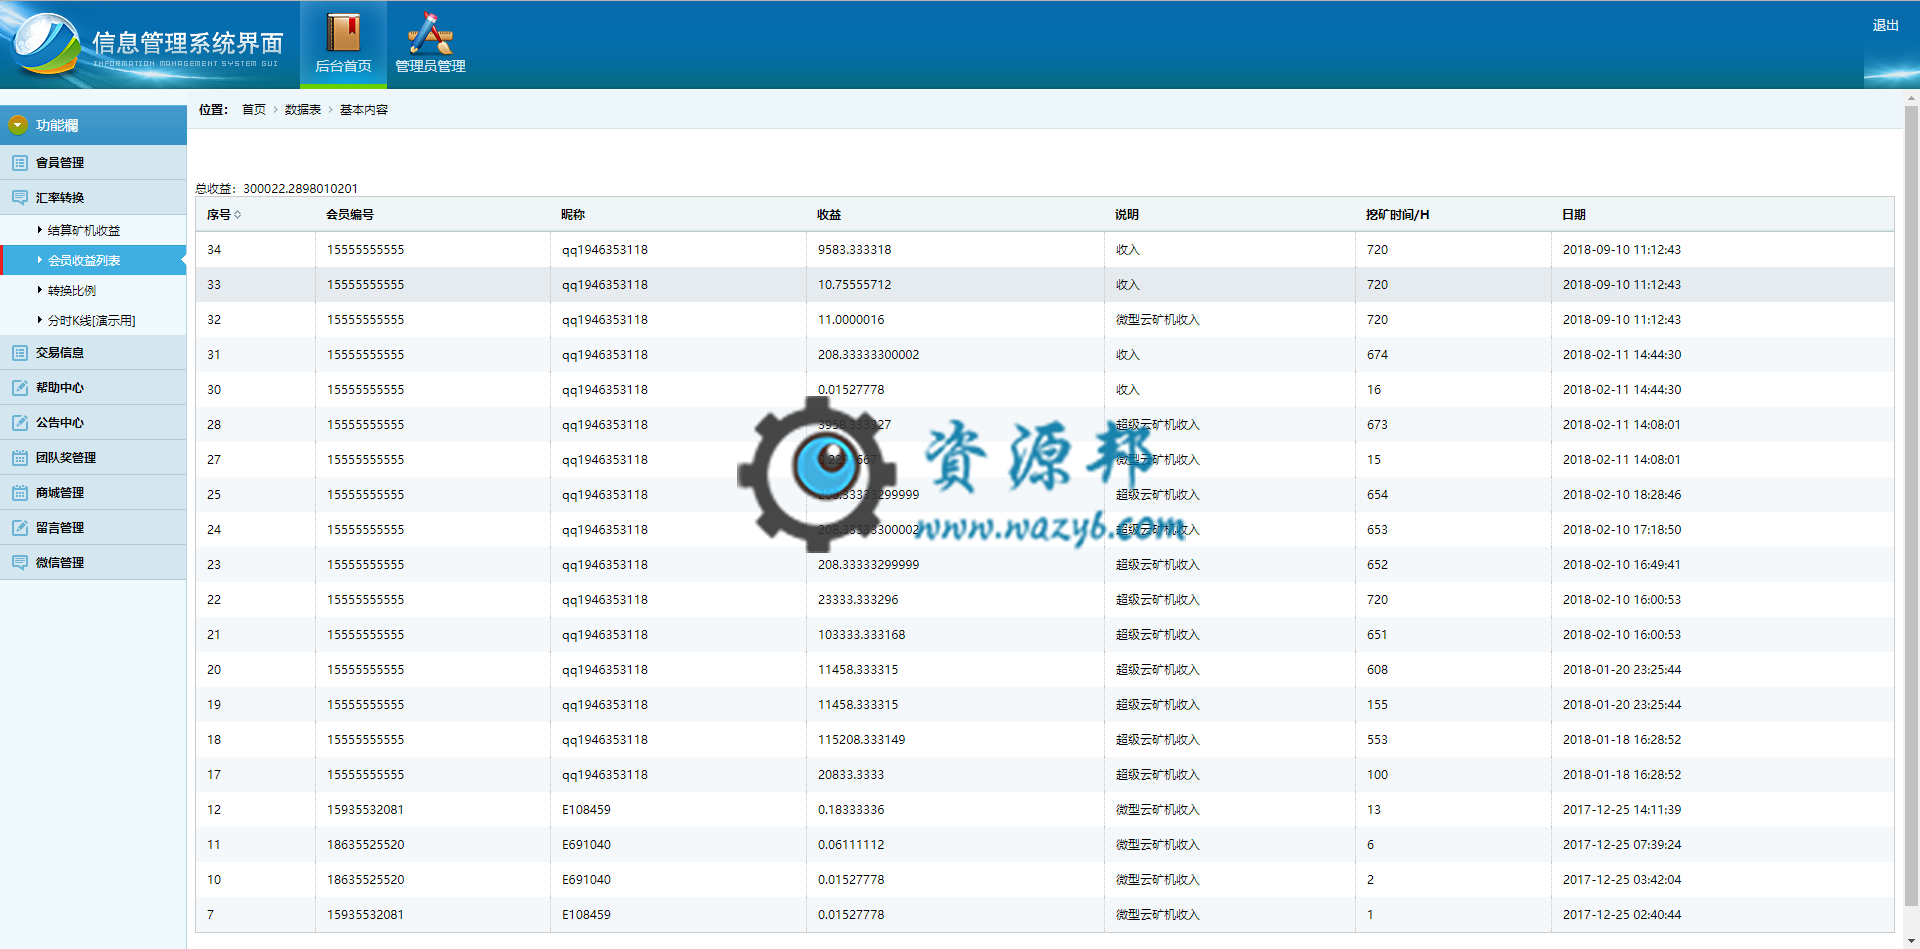This screenshot has height=949, width=1920.
Task: Click the 公告中心 edit icon
Action: click(x=20, y=422)
